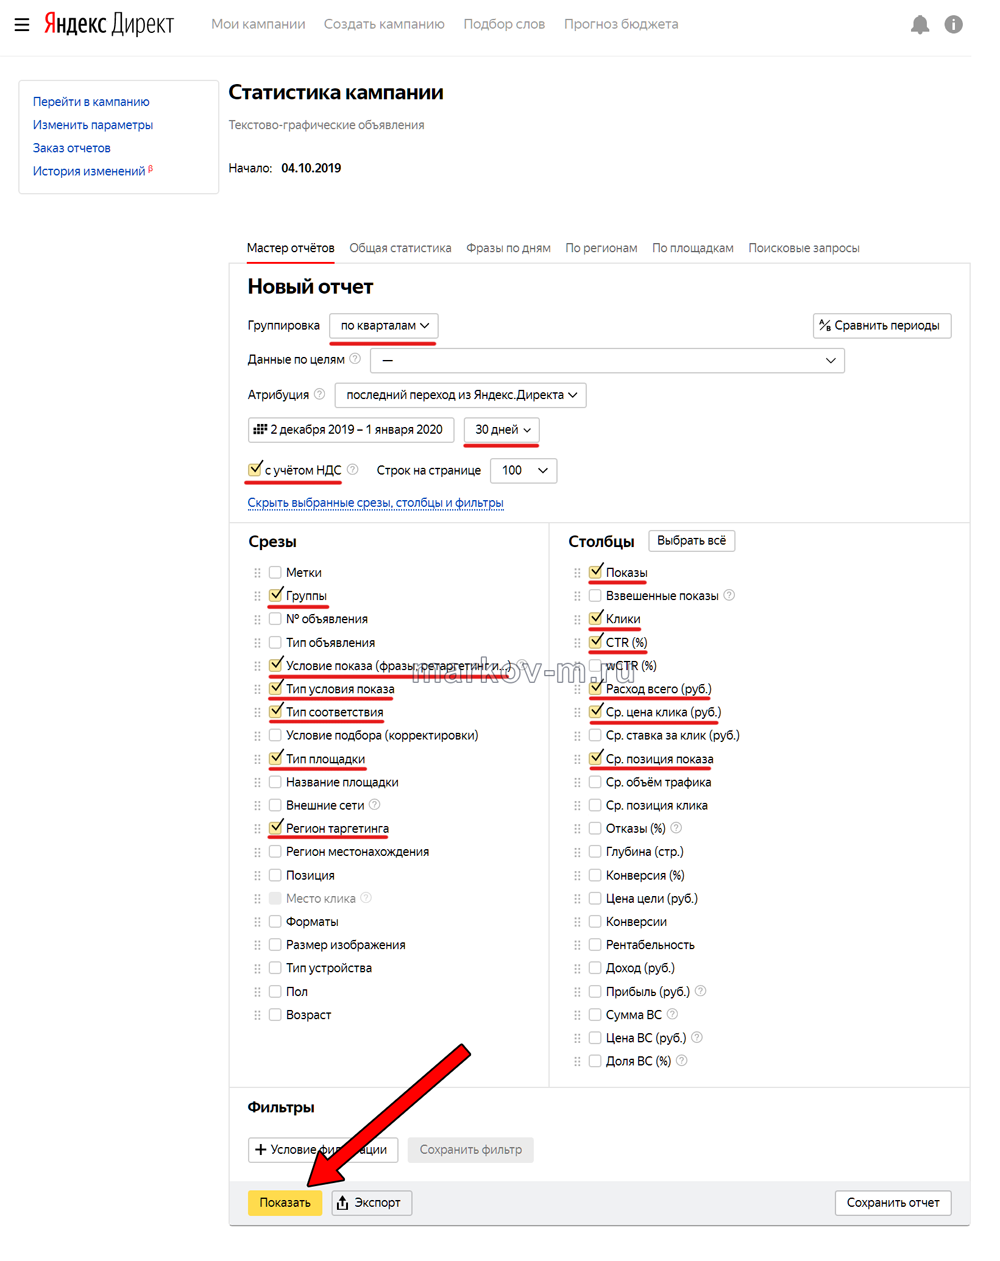The height and width of the screenshot is (1261, 1000).
Task: Click the date range field
Action: click(350, 430)
